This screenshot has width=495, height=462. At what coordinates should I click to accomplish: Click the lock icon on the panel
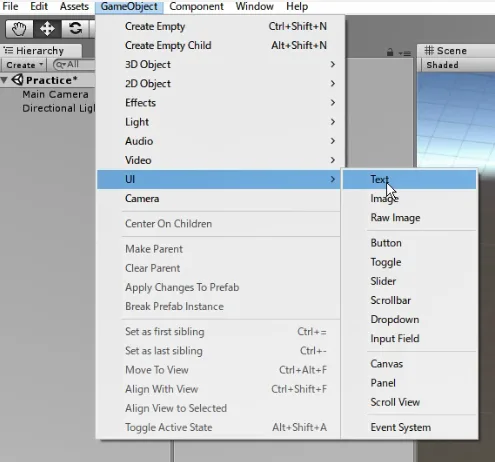tap(390, 52)
